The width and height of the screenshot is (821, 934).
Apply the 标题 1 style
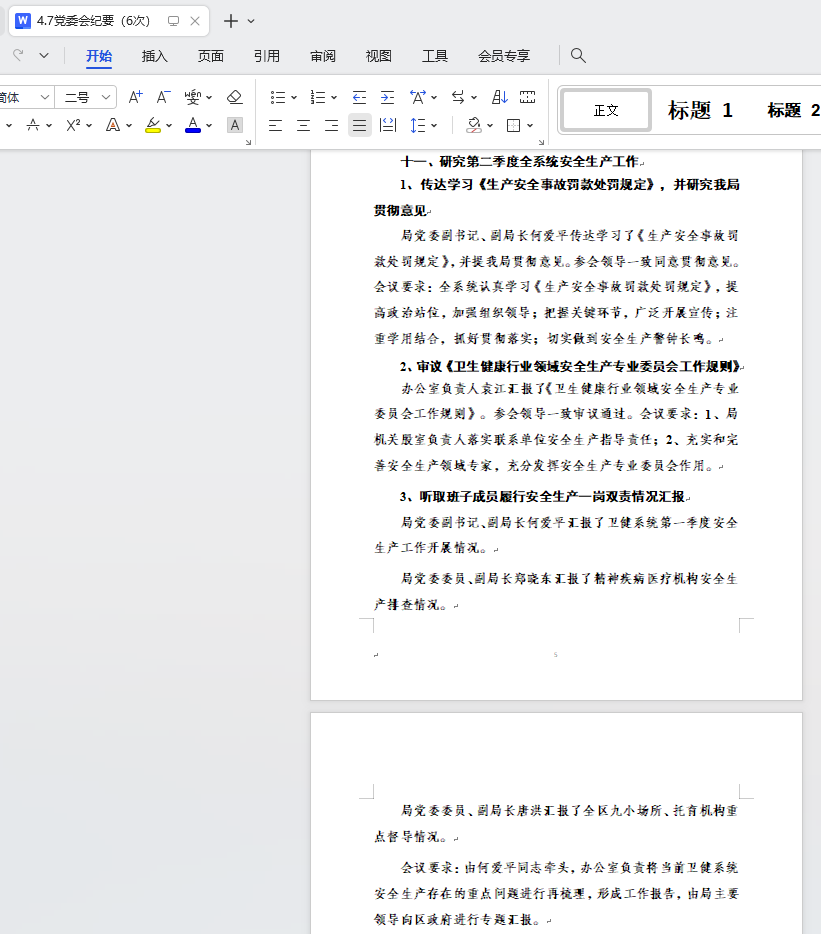tap(700, 110)
